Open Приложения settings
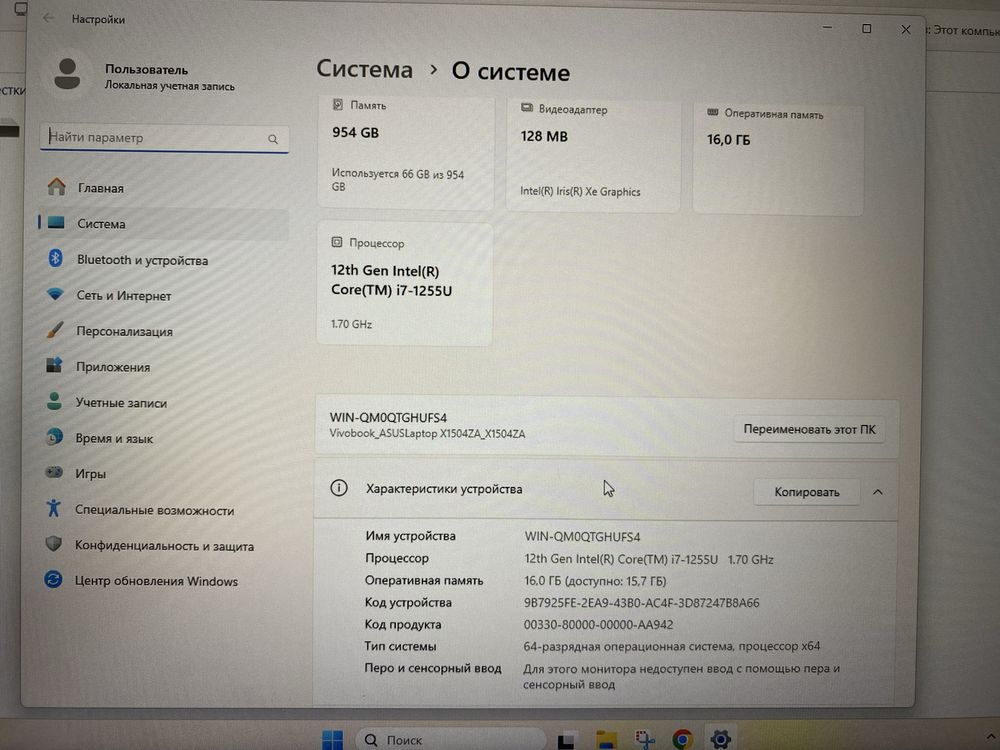The image size is (1000, 750). 164,367
